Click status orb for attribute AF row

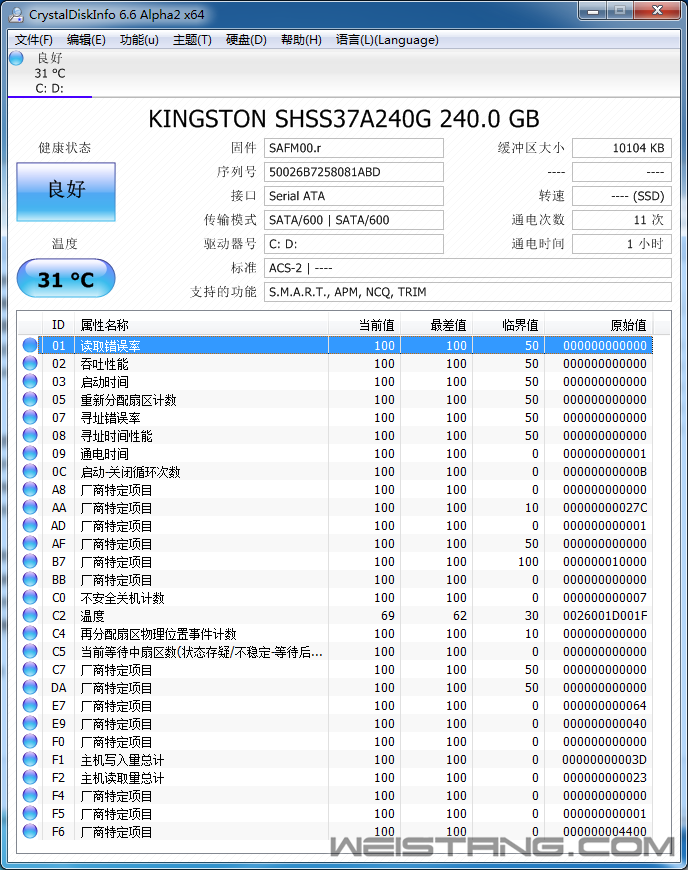[x=30, y=544]
